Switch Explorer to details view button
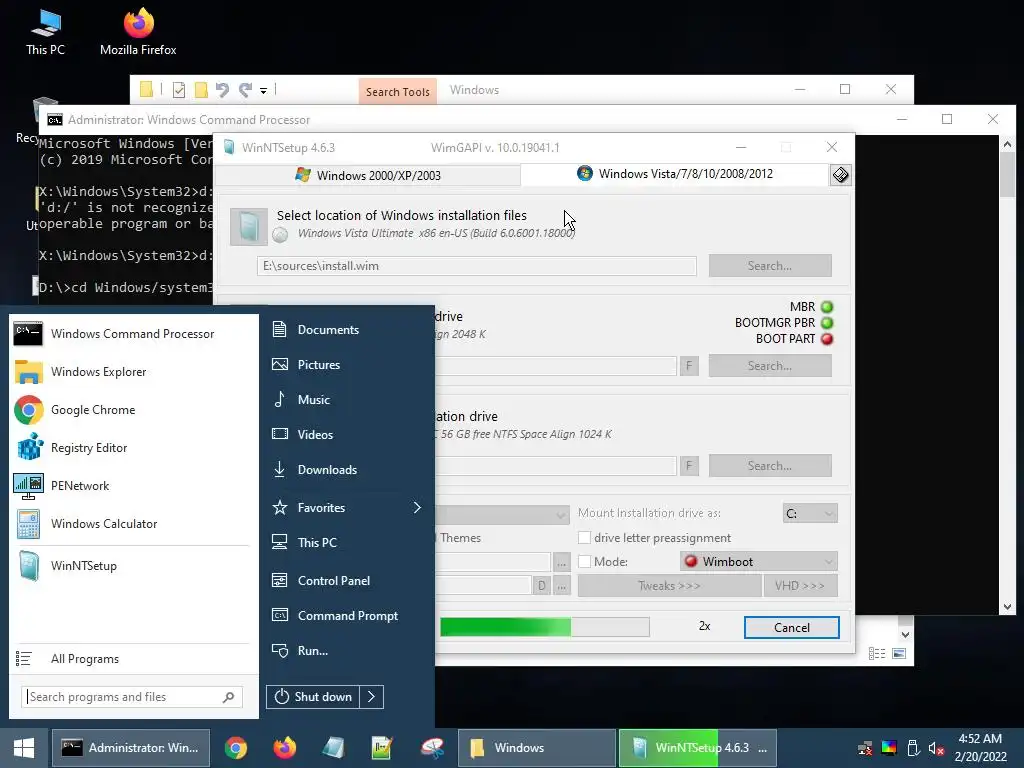 click(877, 654)
